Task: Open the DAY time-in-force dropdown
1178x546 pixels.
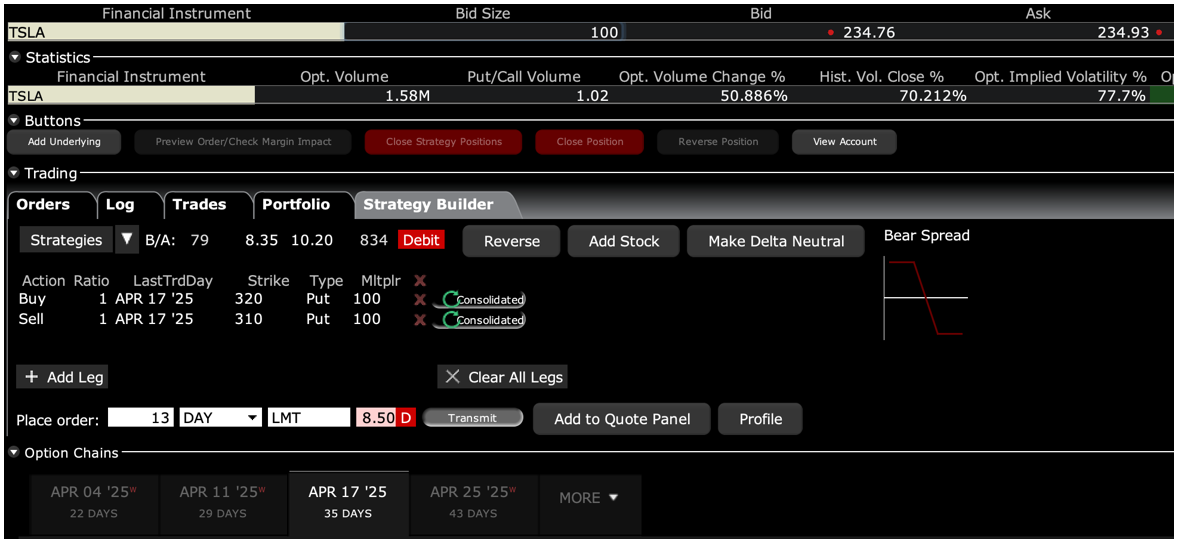Action: point(220,418)
